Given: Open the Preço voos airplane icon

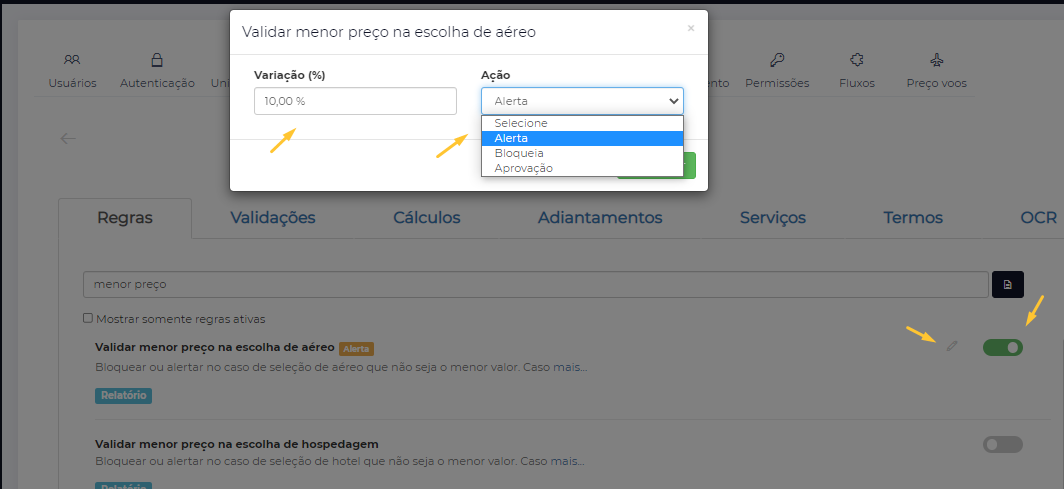Looking at the screenshot, I should point(936,60).
